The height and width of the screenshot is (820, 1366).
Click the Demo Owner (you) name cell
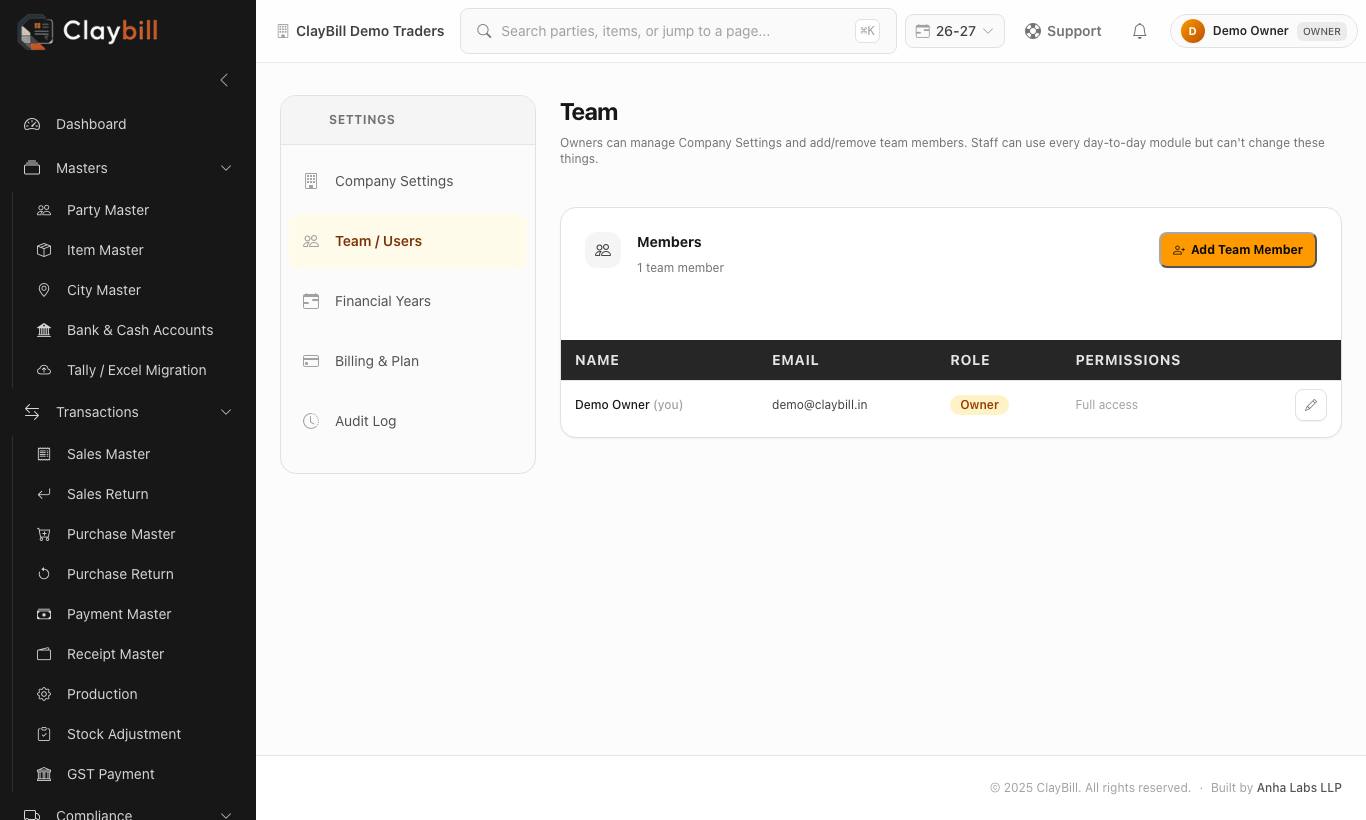tap(629, 405)
